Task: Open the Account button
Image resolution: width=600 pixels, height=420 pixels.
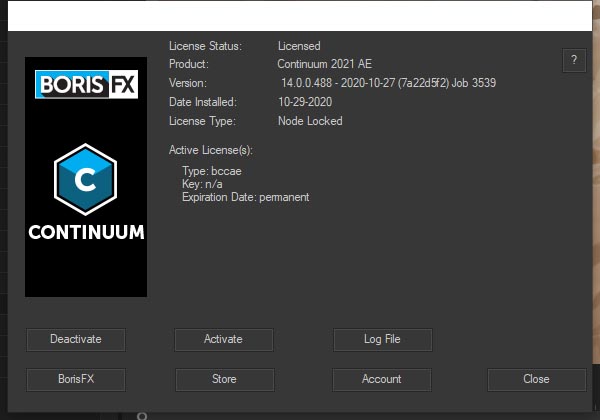Action: pyautogui.click(x=382, y=379)
